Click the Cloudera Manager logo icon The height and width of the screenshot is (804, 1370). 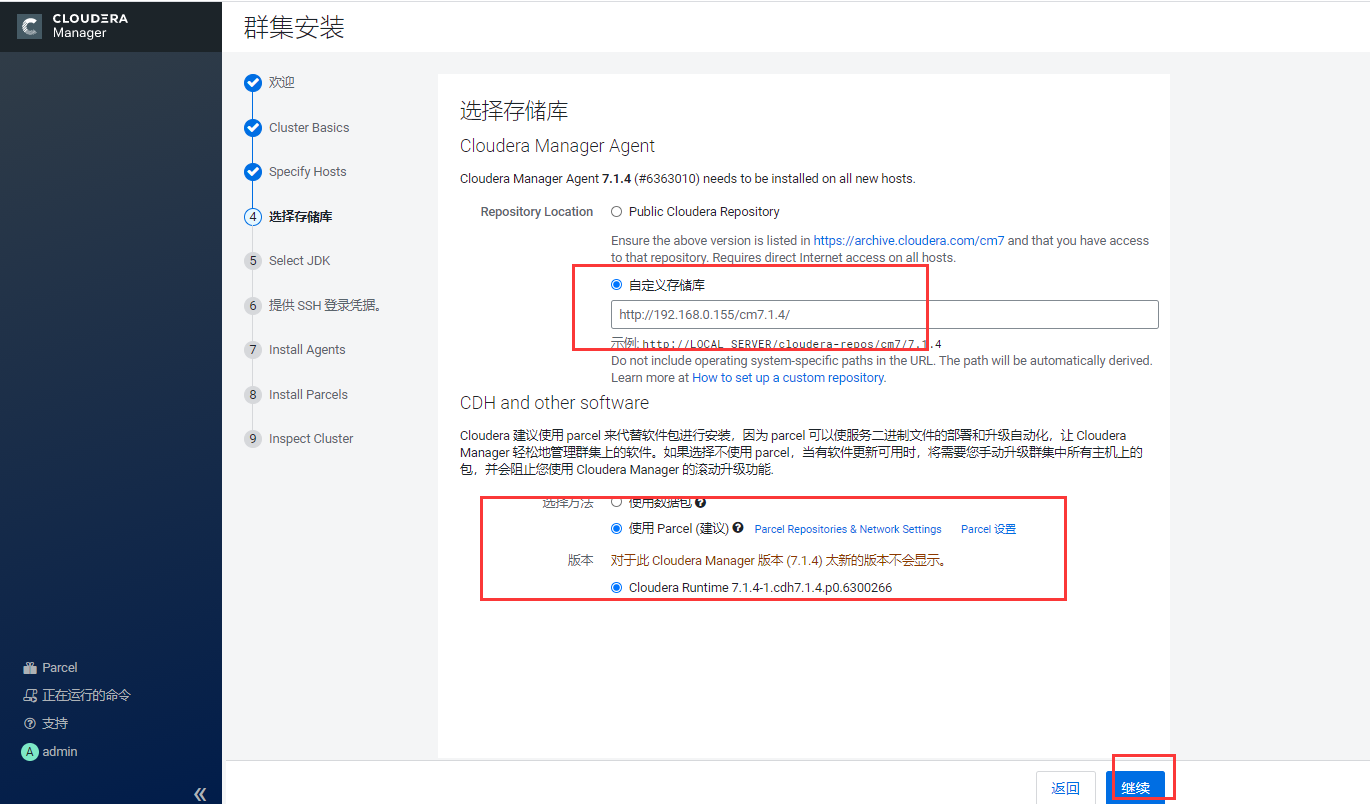[29, 26]
